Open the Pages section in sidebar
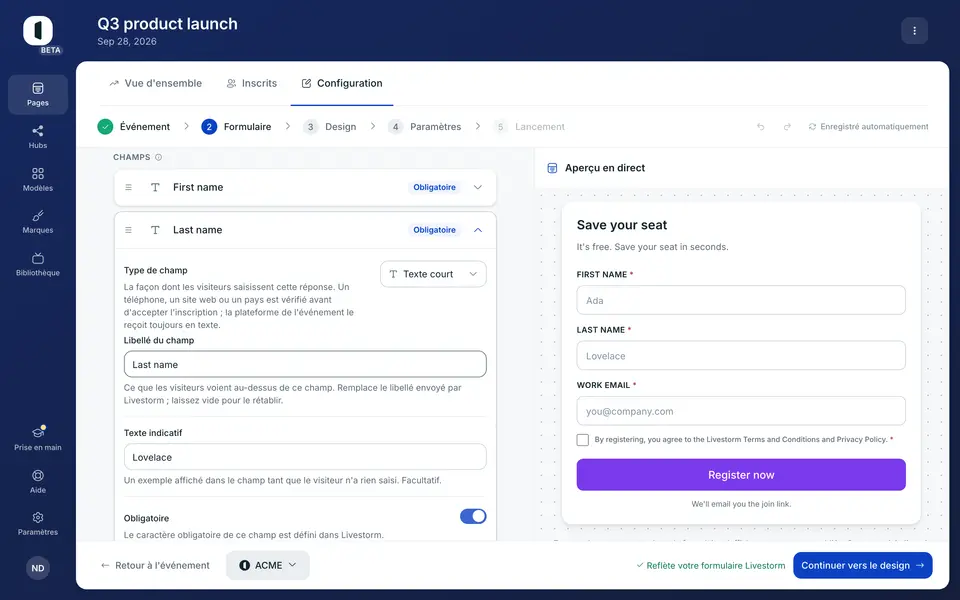 pos(38,94)
